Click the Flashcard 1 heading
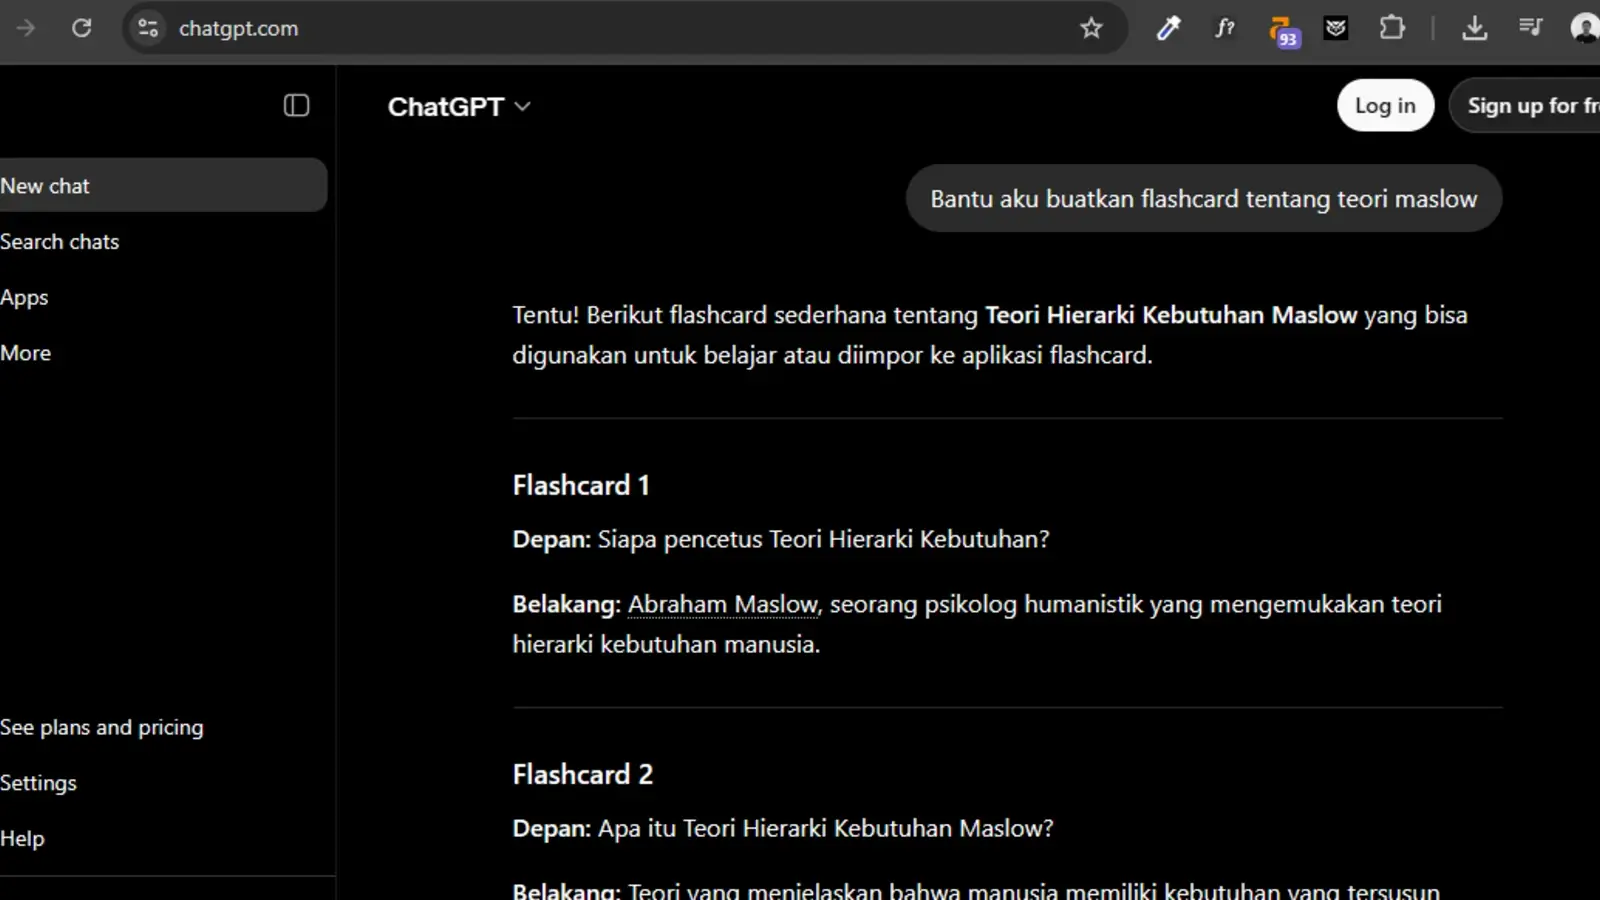 [581, 485]
